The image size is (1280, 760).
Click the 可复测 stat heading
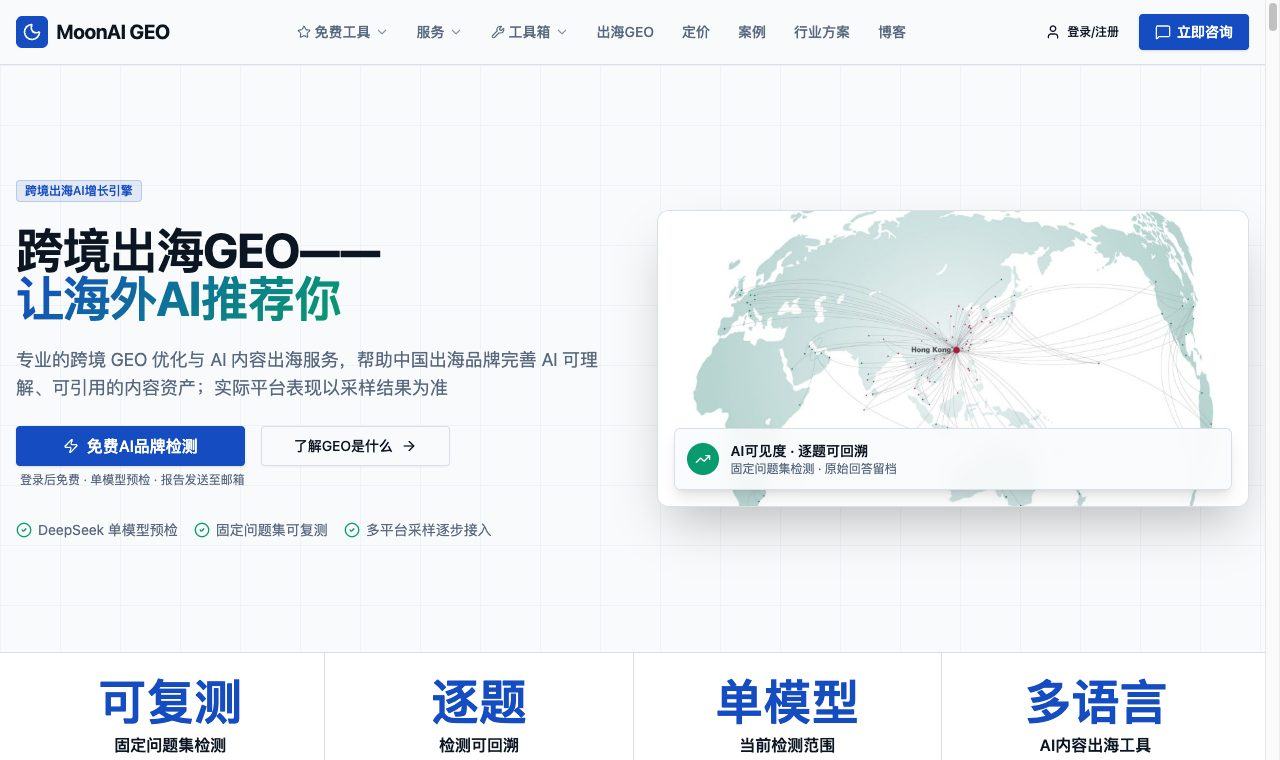click(x=170, y=702)
